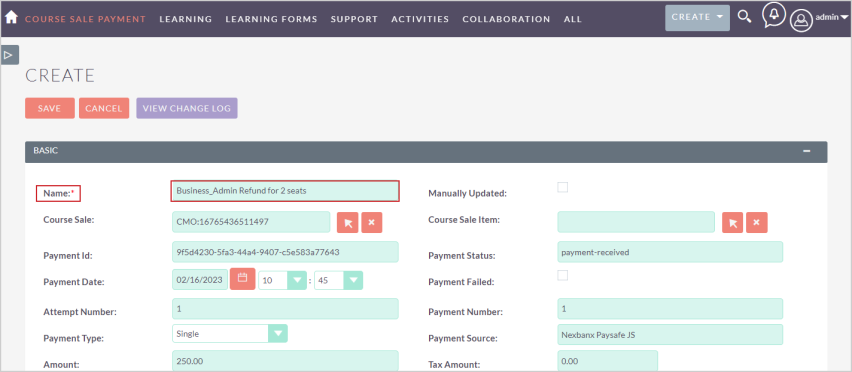Toggle the Payment Failed checkbox
The width and height of the screenshot is (852, 372).
563,275
